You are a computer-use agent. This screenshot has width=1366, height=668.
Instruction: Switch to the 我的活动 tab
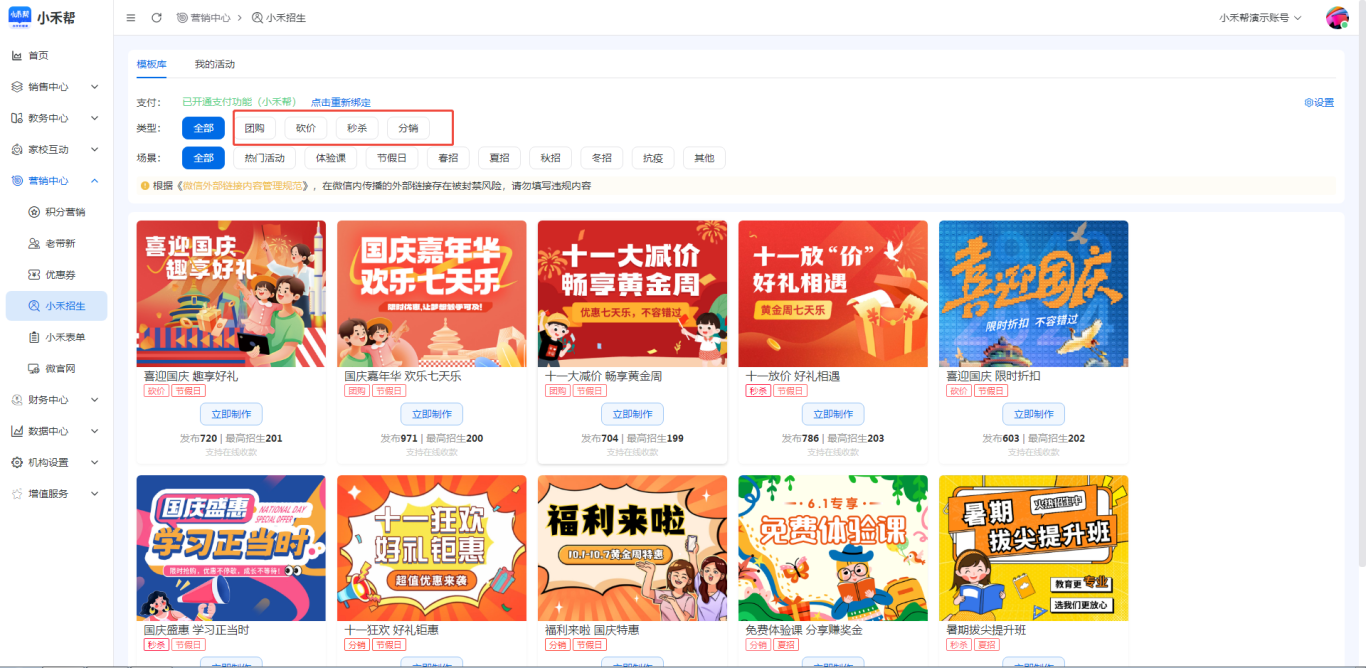point(214,64)
